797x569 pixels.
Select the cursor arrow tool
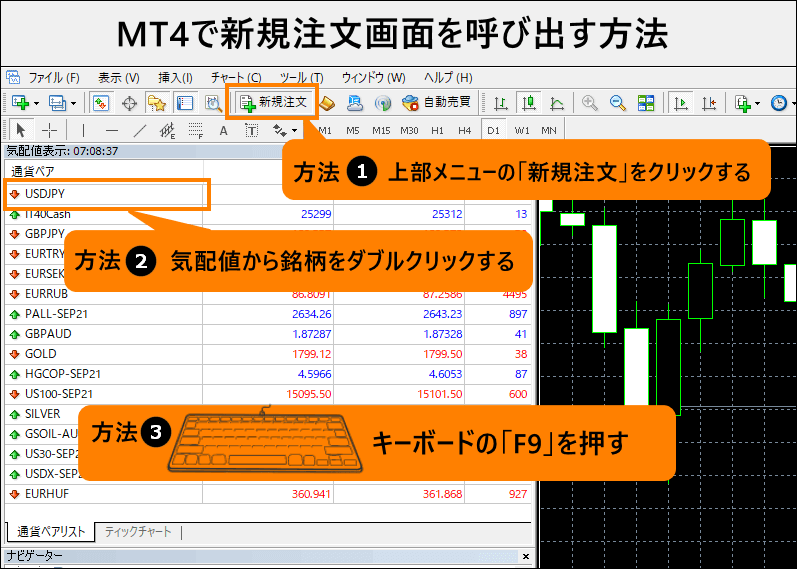20,131
